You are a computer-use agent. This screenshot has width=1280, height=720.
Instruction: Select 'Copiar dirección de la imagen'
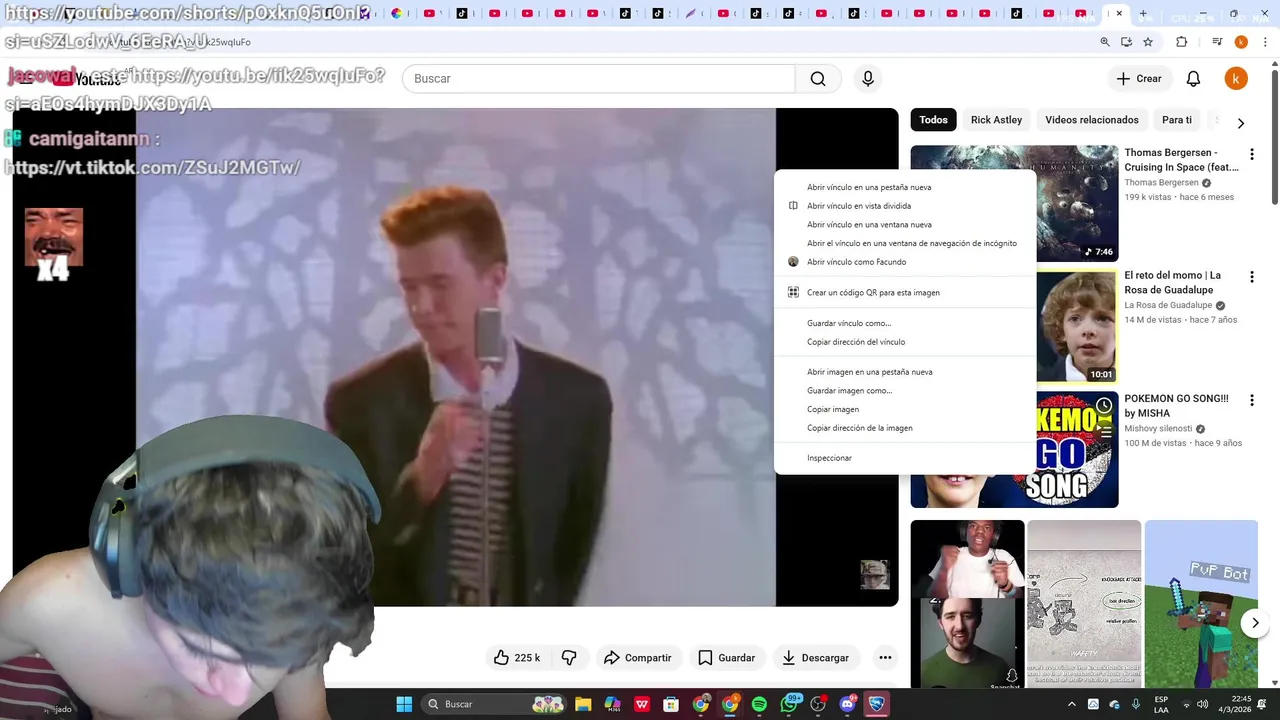pos(905,428)
